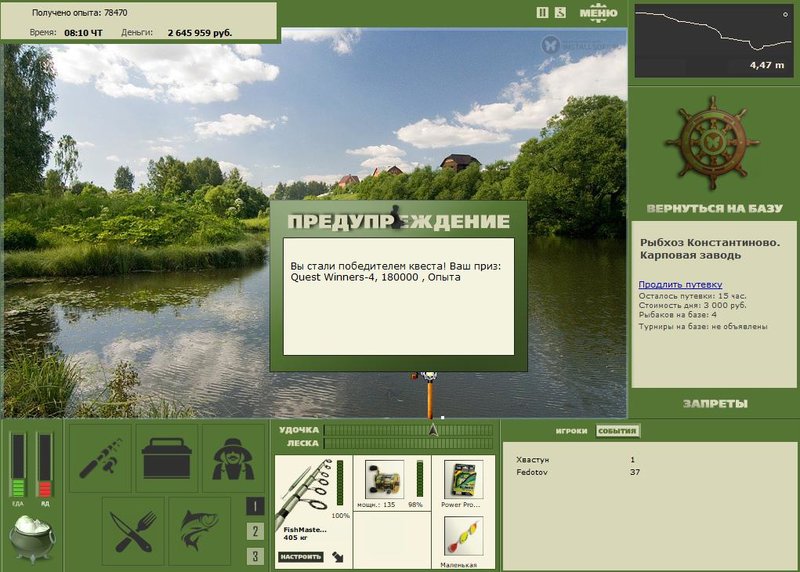Select rod slot 1
Image resolution: width=800 pixels, height=572 pixels.
point(255,506)
